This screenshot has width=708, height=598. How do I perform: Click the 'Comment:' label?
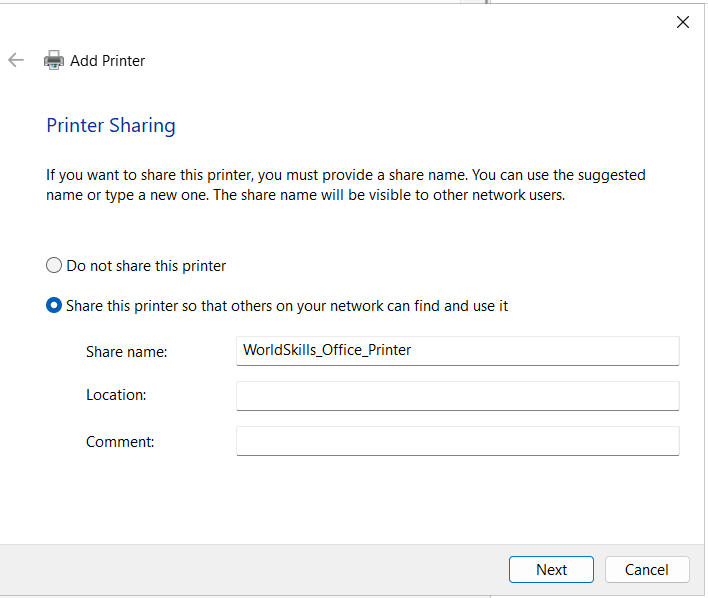[x=120, y=442]
